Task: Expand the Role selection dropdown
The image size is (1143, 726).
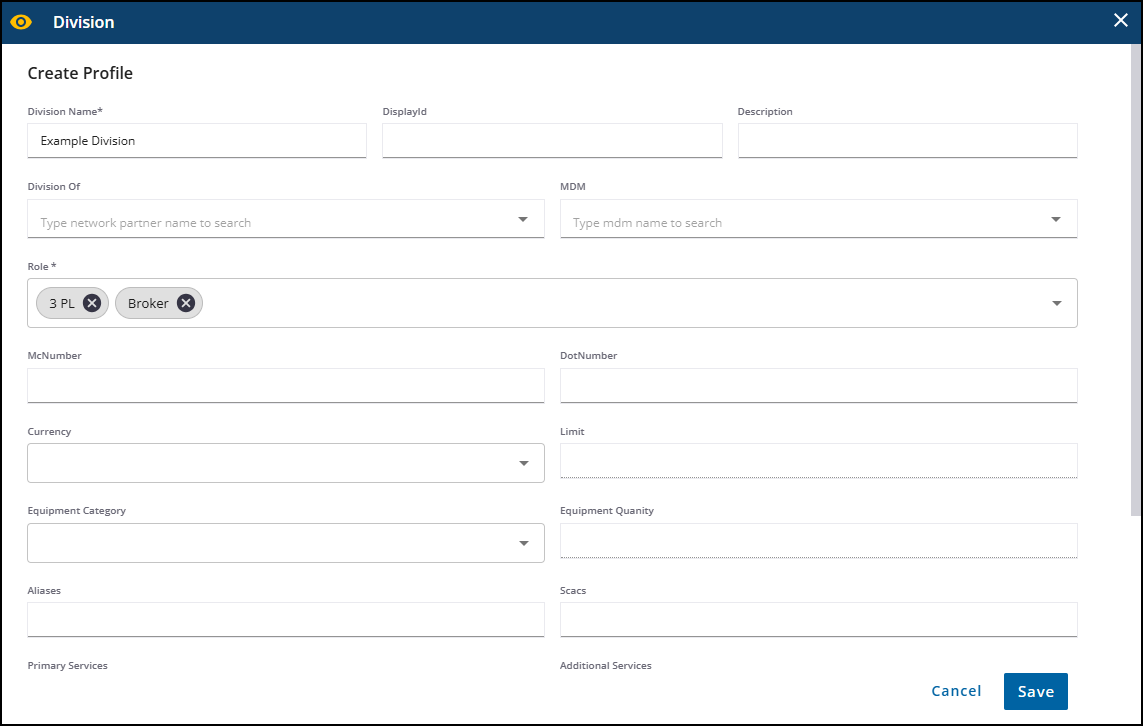Action: (x=1057, y=302)
